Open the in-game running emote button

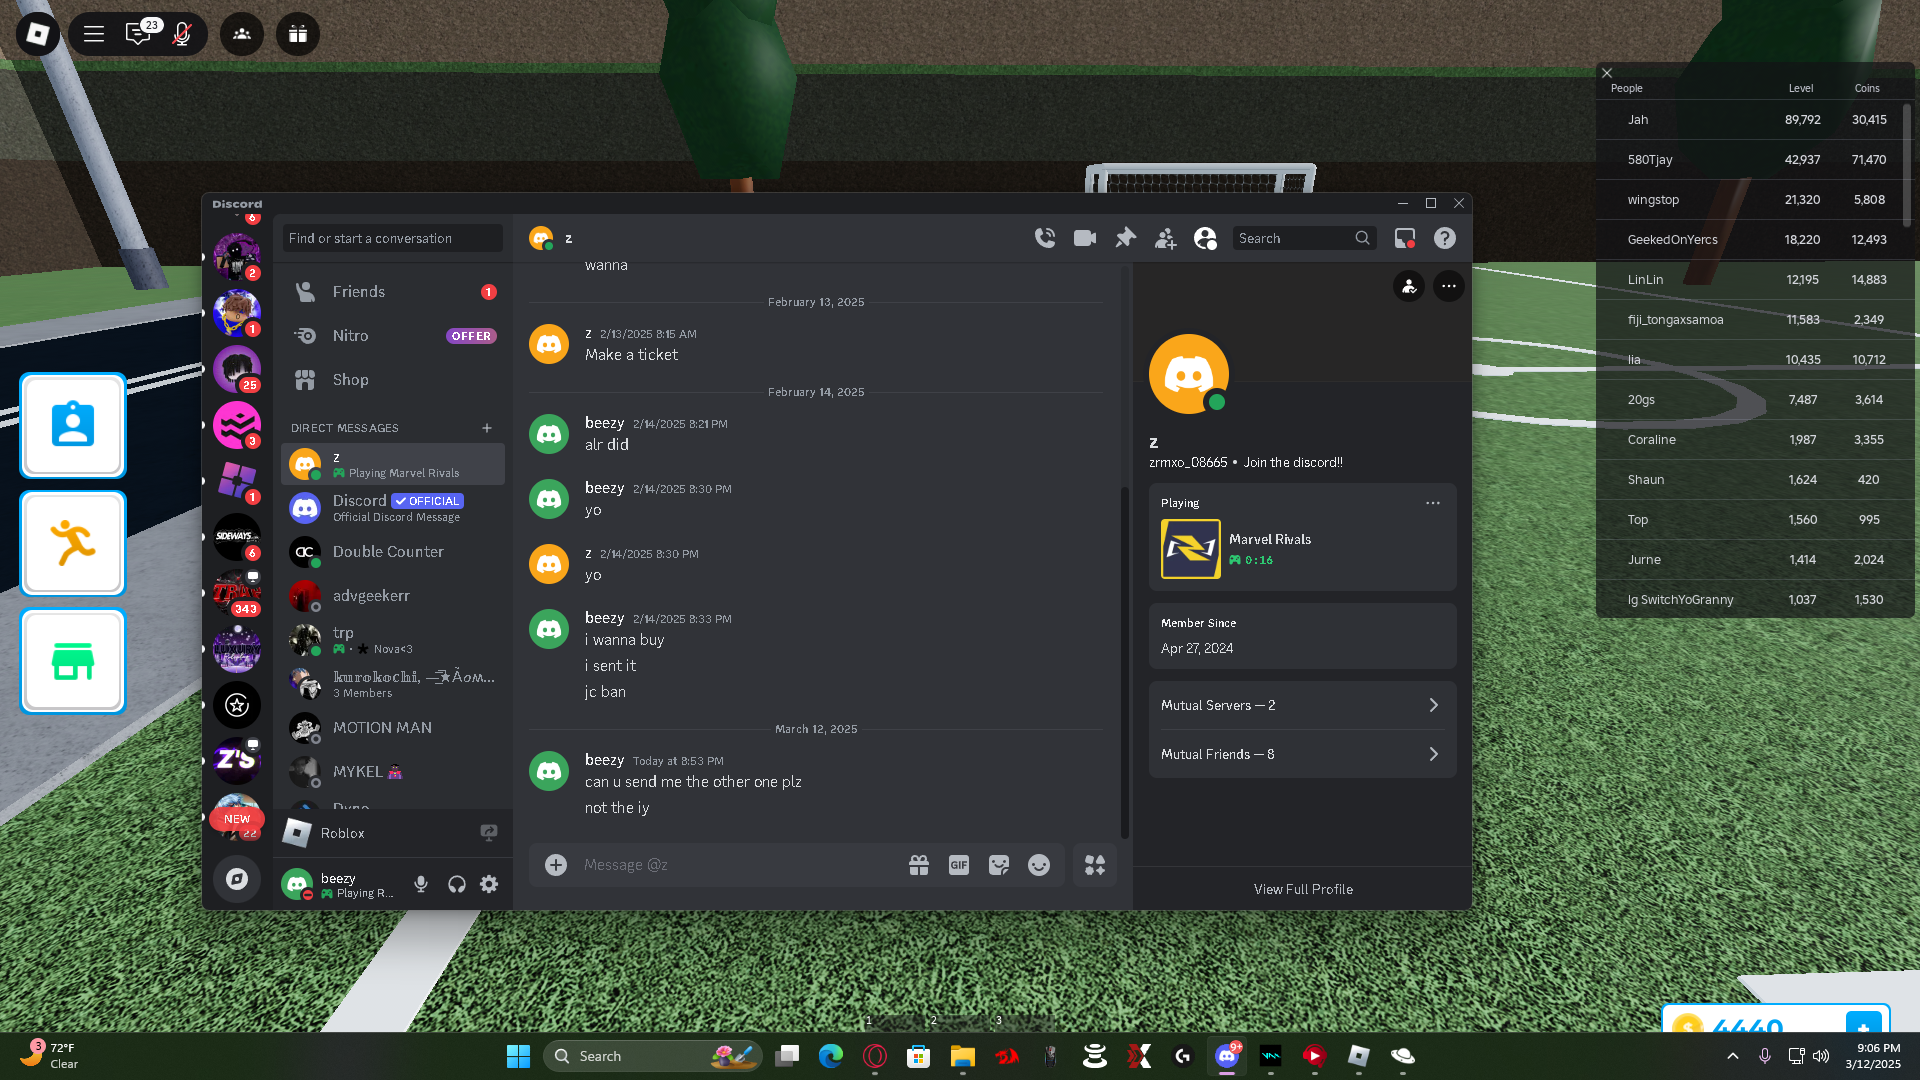[x=73, y=544]
